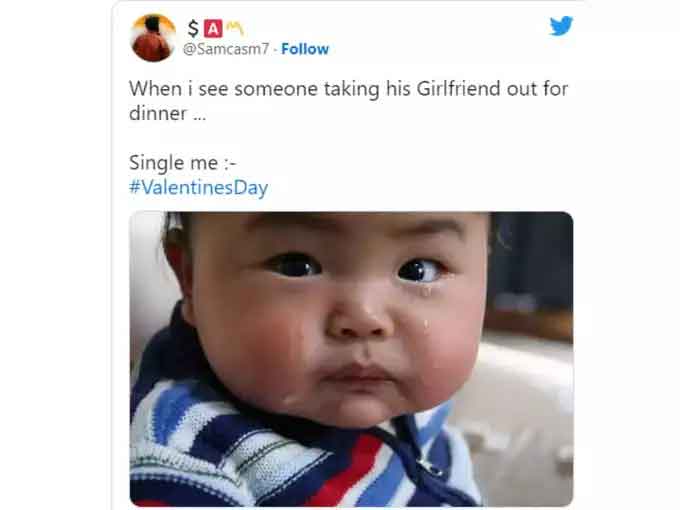This screenshot has width=680, height=510.
Task: Click the word "dinner ..." in the tweet
Action: pyautogui.click(x=167, y=114)
